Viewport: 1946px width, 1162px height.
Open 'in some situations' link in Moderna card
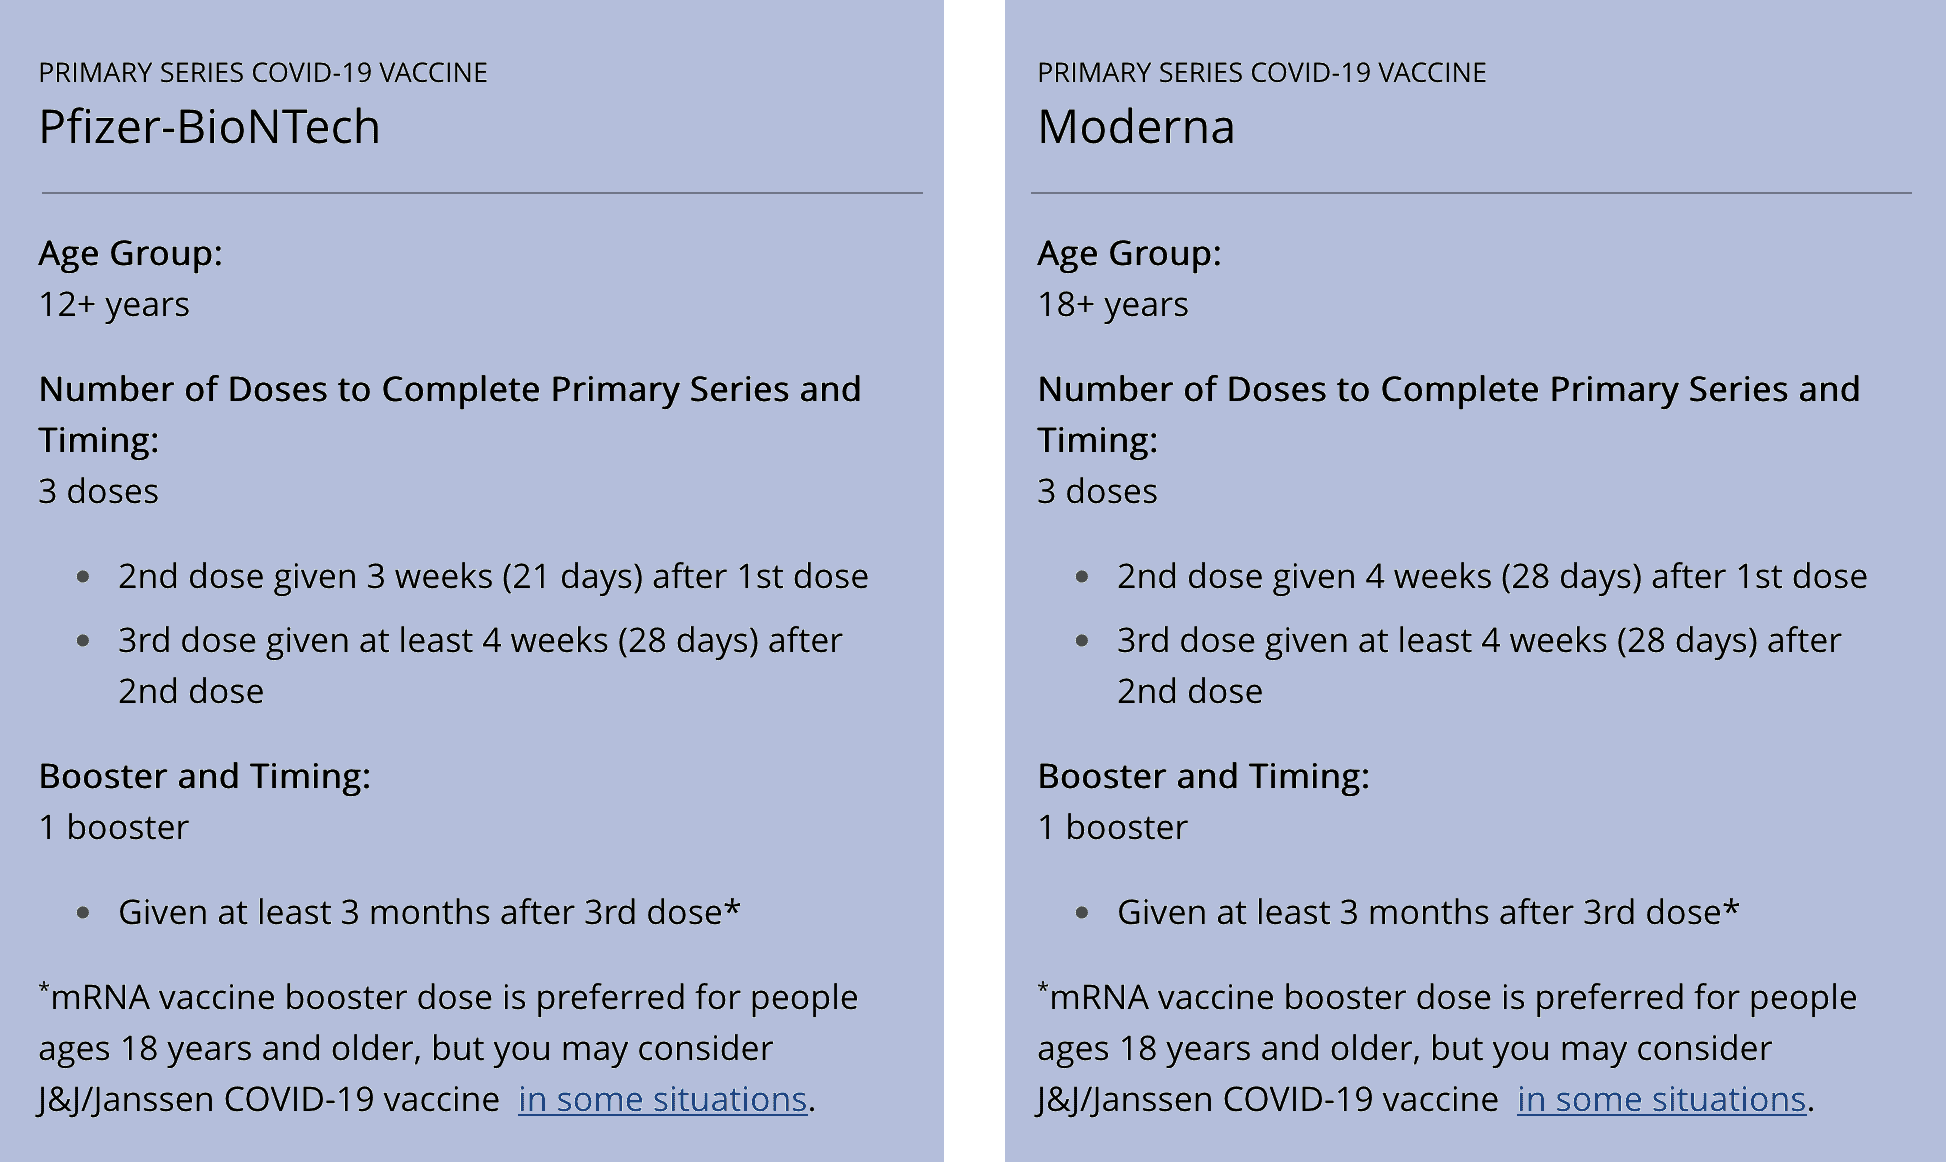pyautogui.click(x=1661, y=1099)
